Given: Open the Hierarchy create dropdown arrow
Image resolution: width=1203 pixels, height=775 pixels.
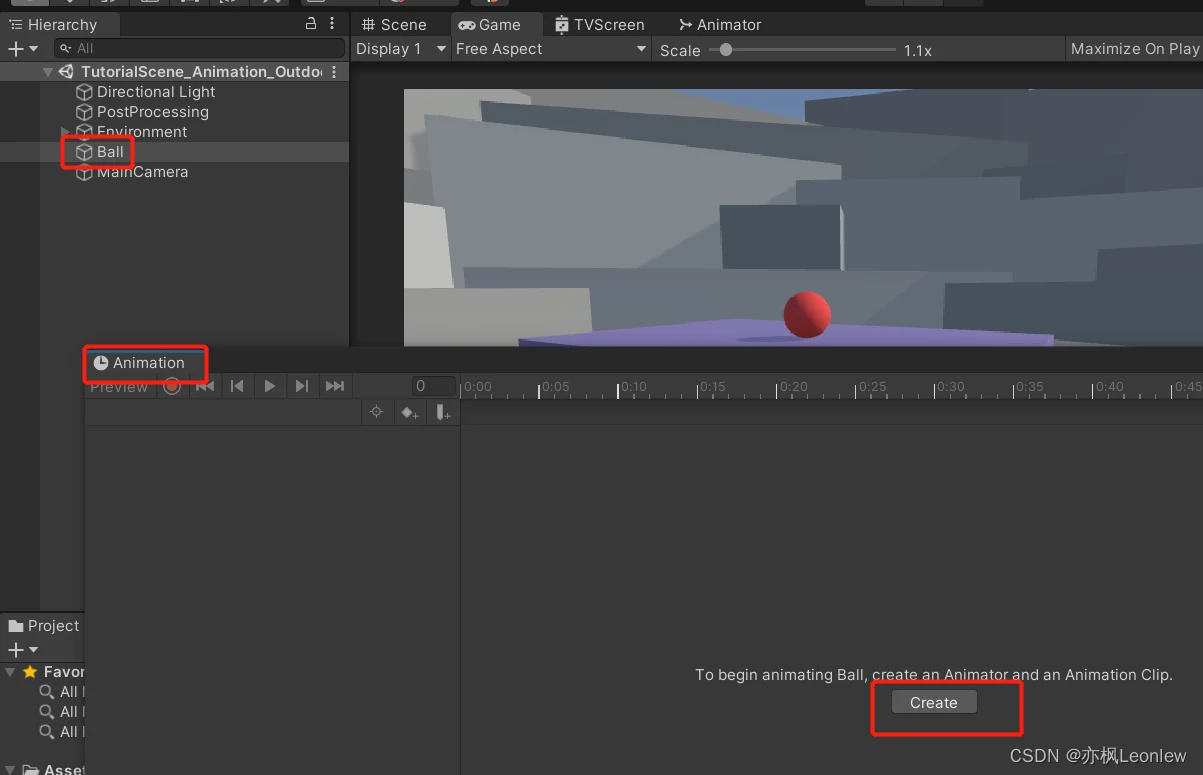Looking at the screenshot, I should tap(33, 48).
